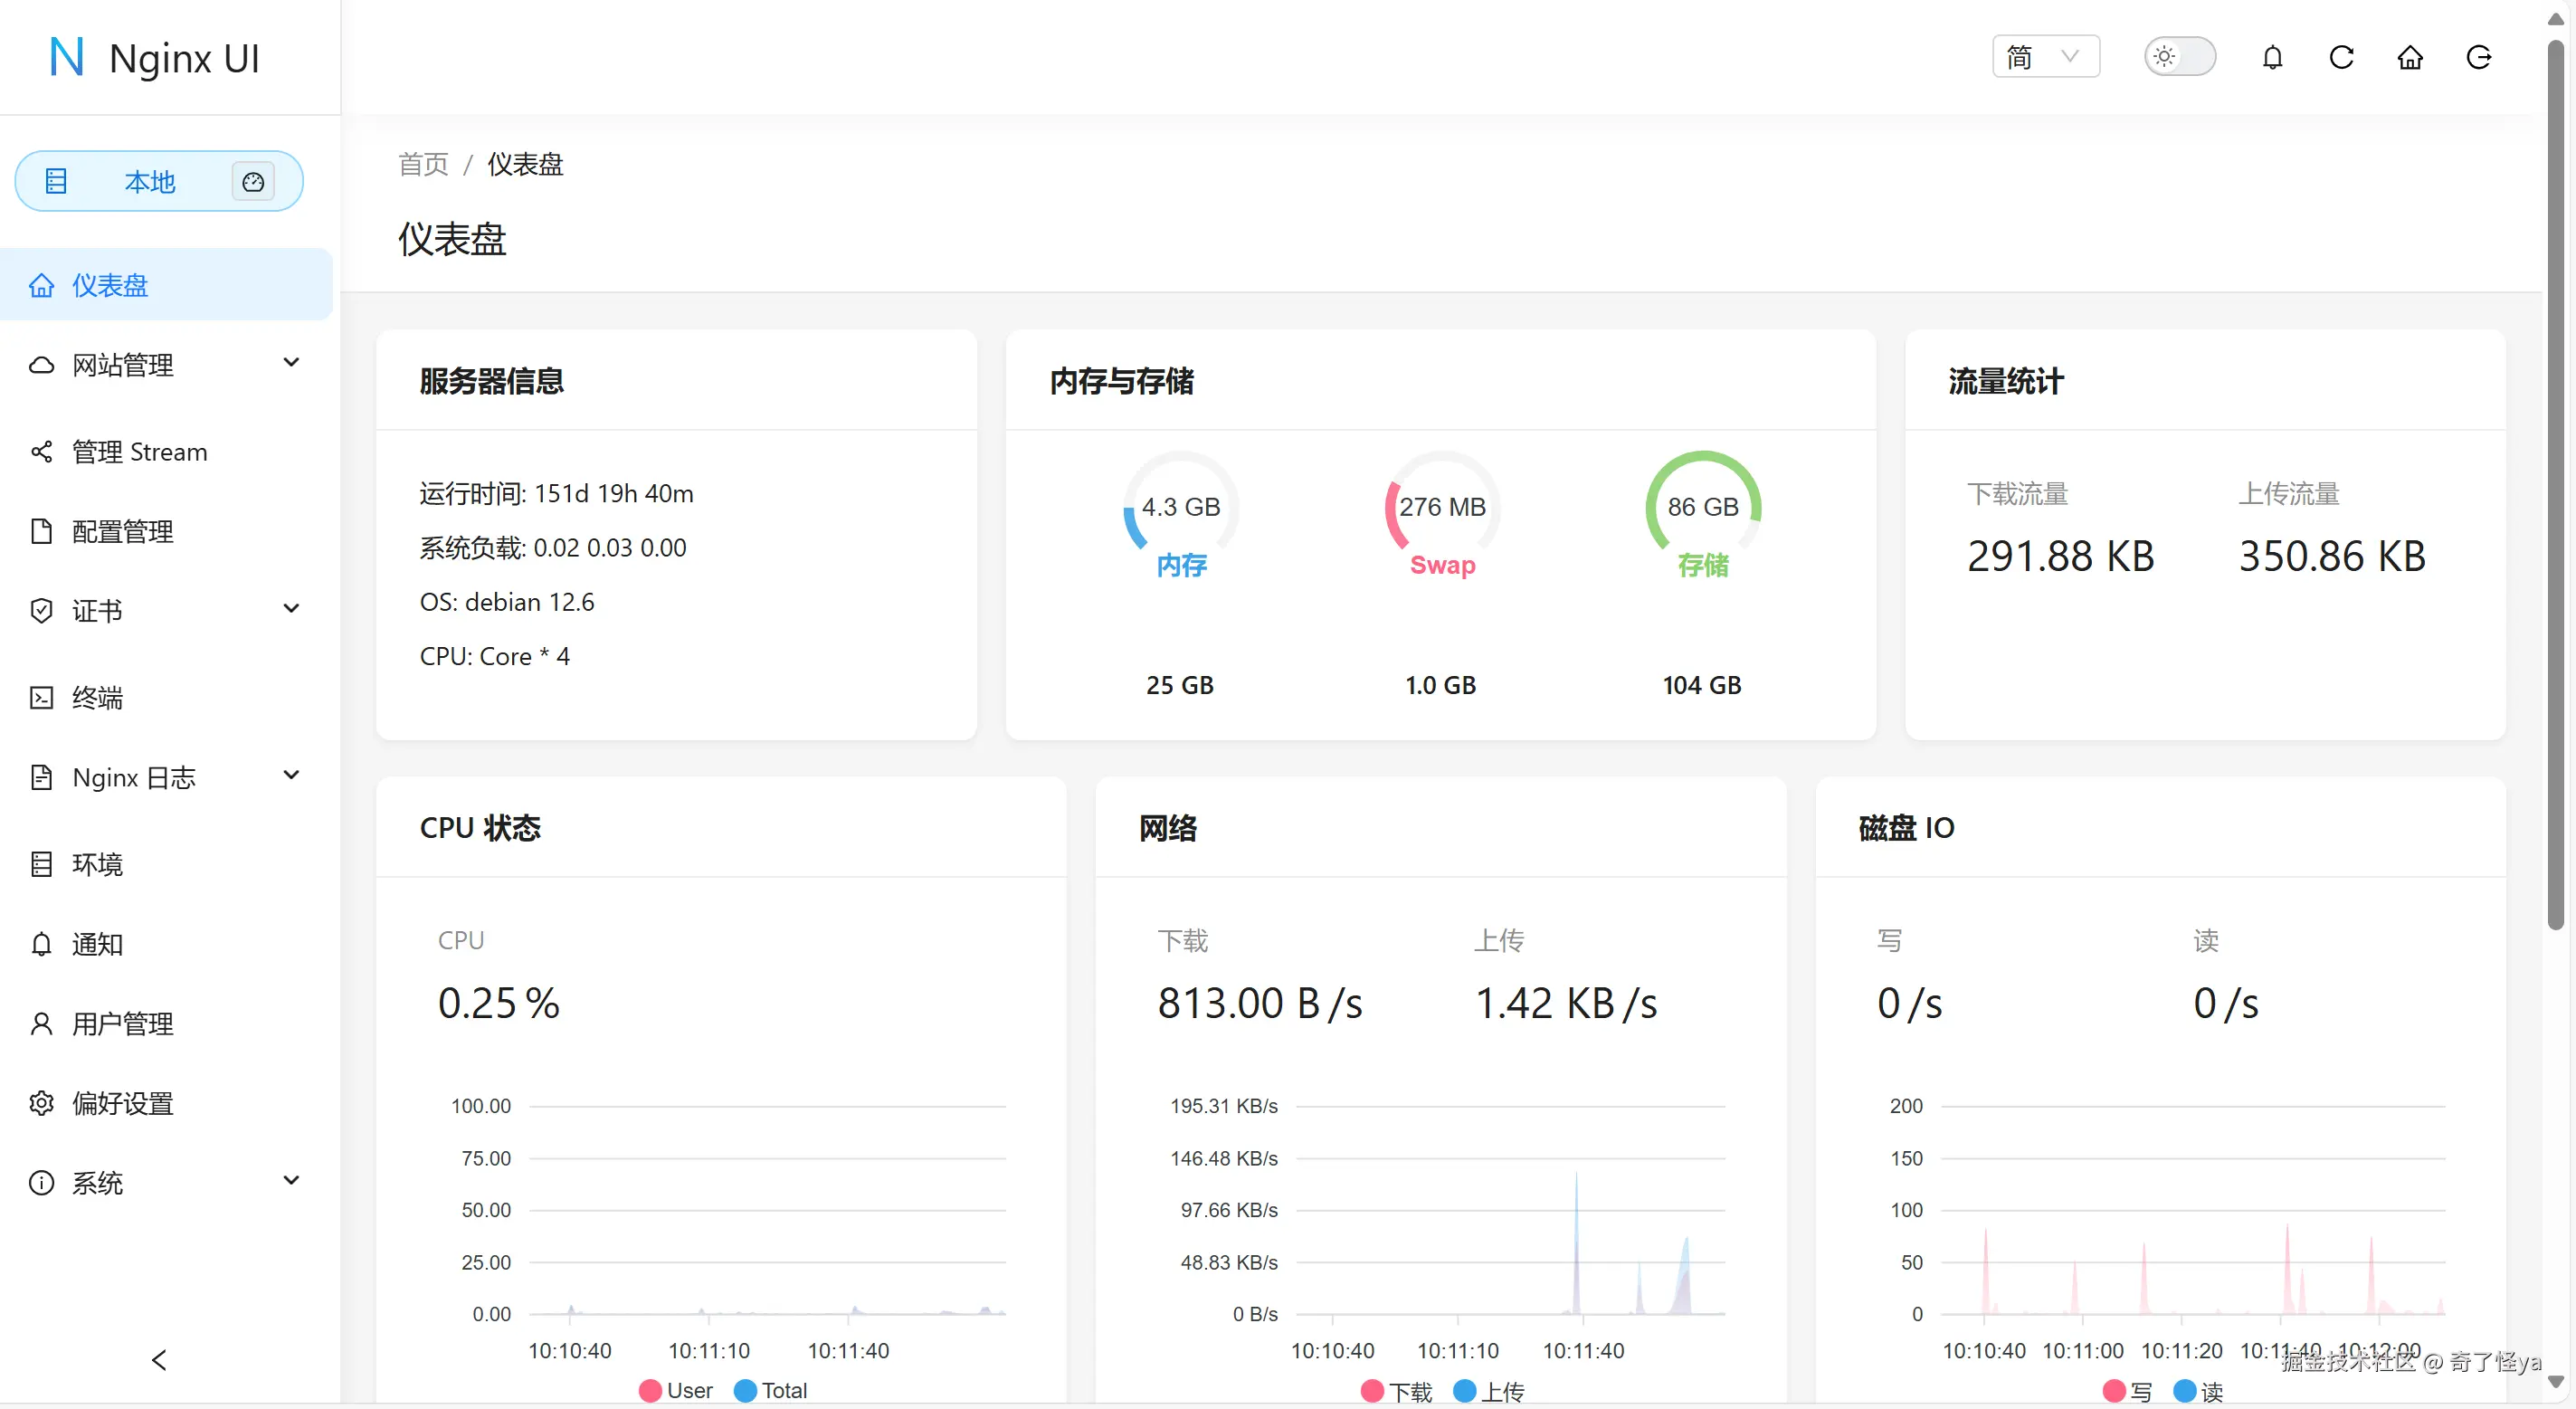Screen dimensions: 2576x1409
Task: Click the 本地 environment selector button
Action: tap(150, 182)
